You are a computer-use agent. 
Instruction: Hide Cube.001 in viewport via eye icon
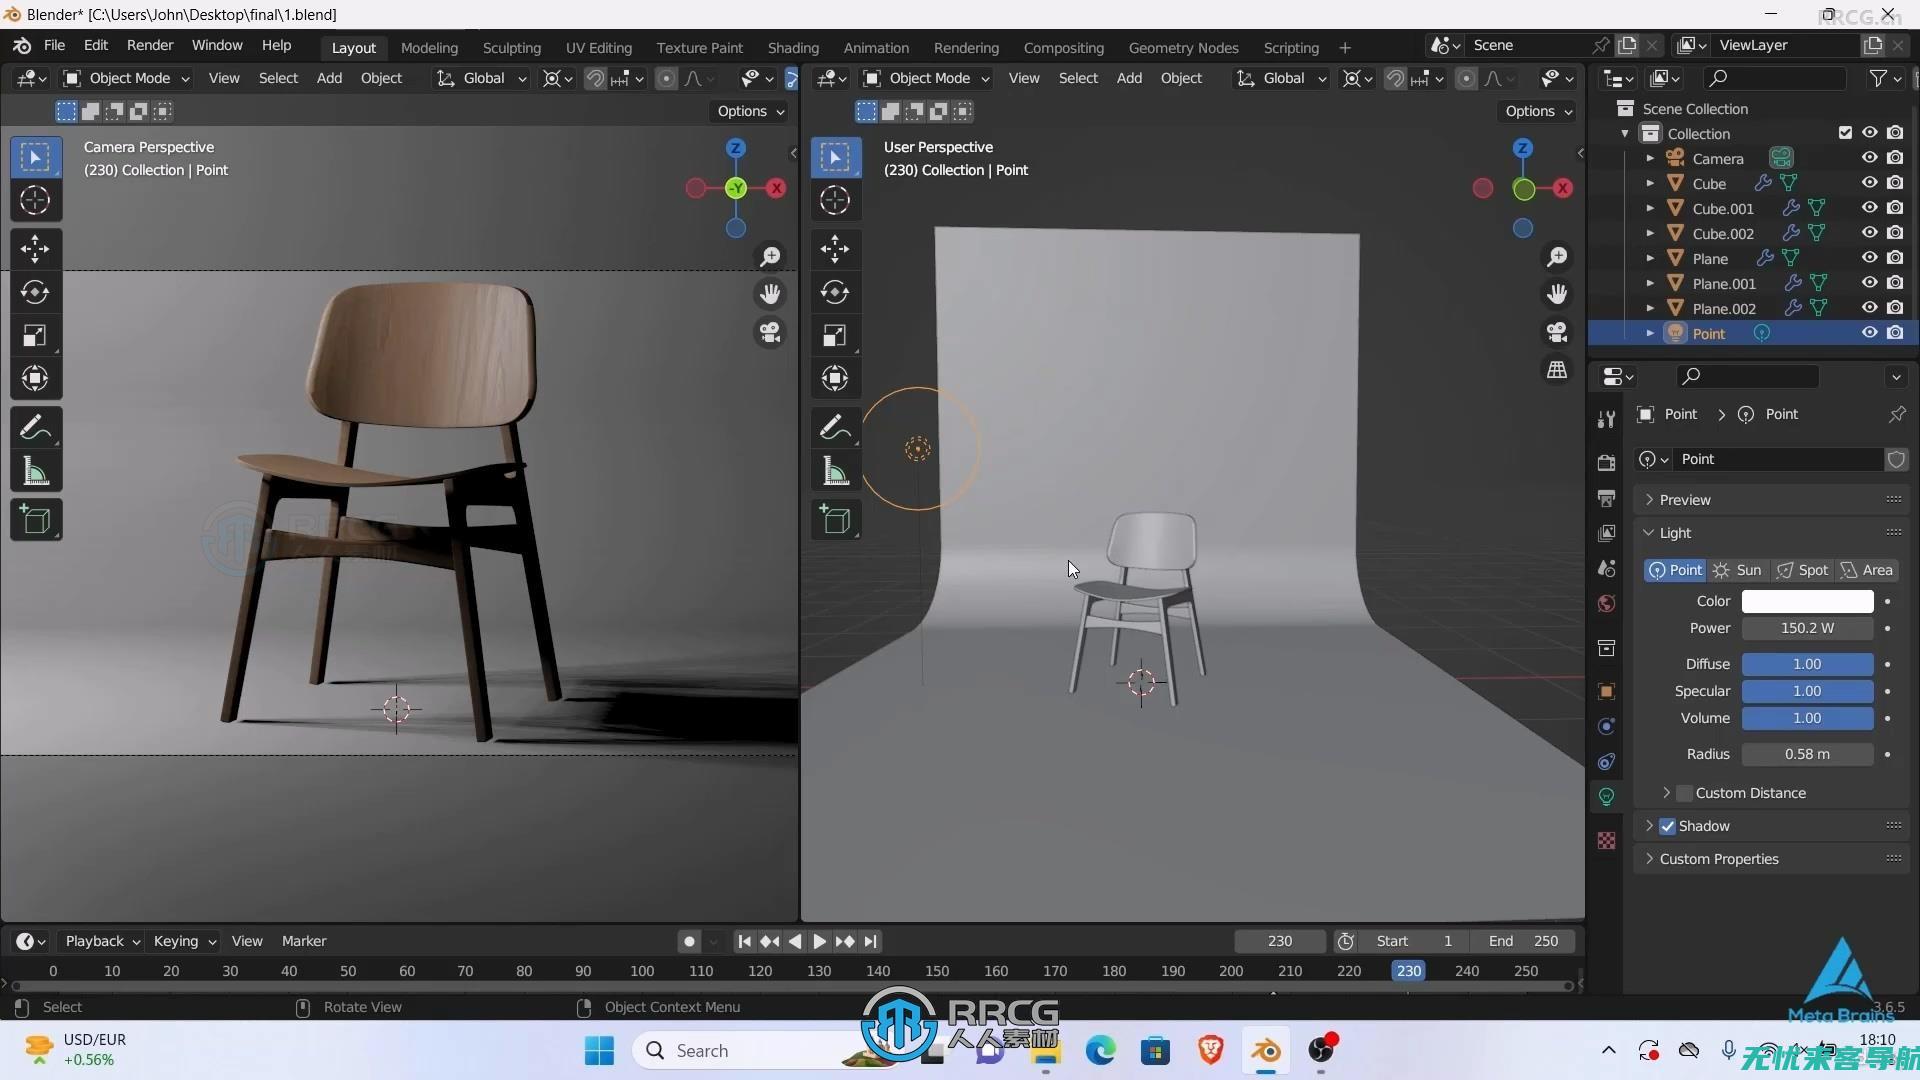click(x=1869, y=208)
